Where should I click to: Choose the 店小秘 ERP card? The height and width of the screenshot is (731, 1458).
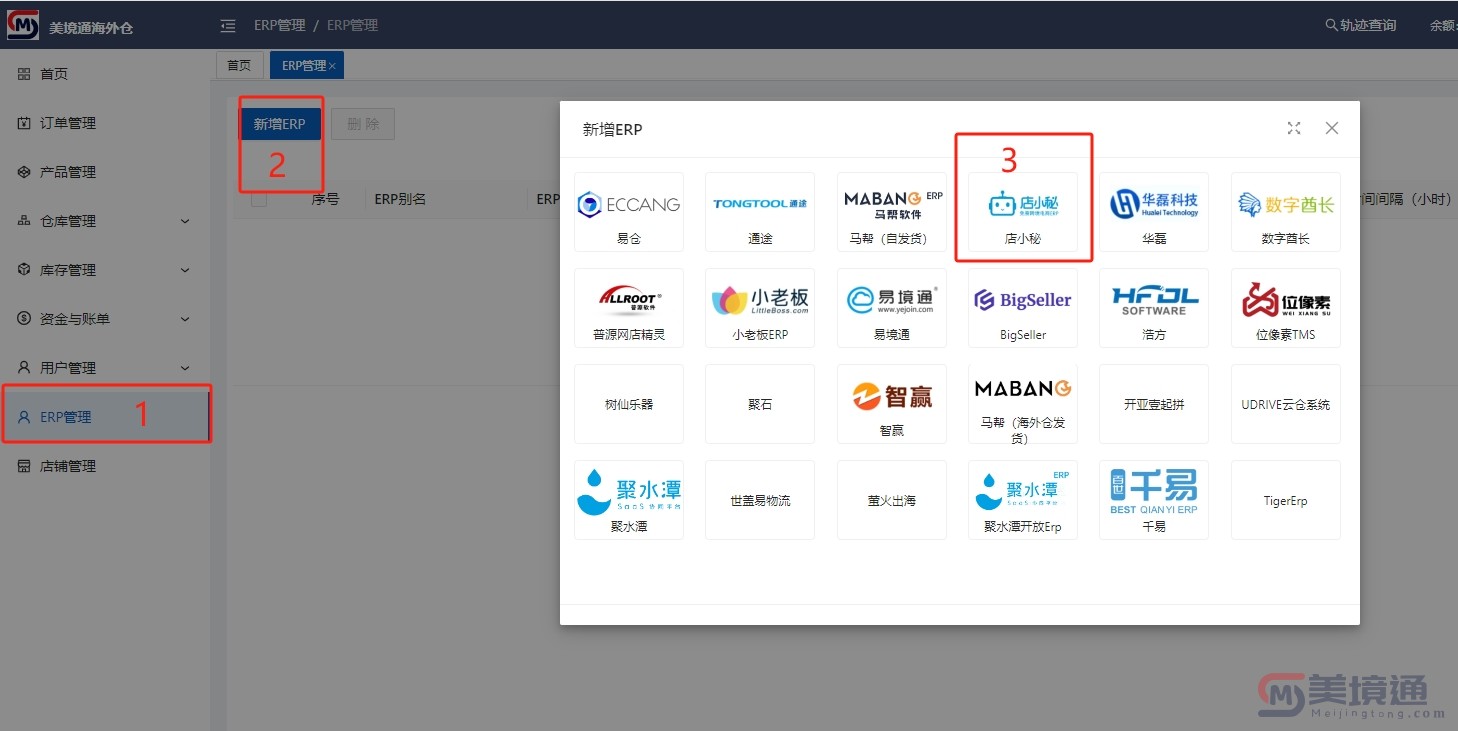point(1023,212)
